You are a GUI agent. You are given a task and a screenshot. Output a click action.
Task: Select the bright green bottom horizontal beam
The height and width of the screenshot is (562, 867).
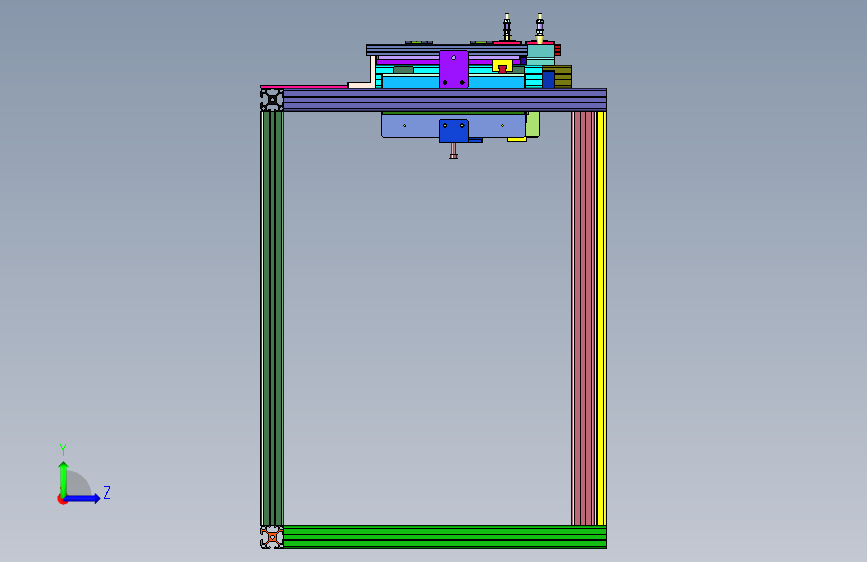[445, 537]
